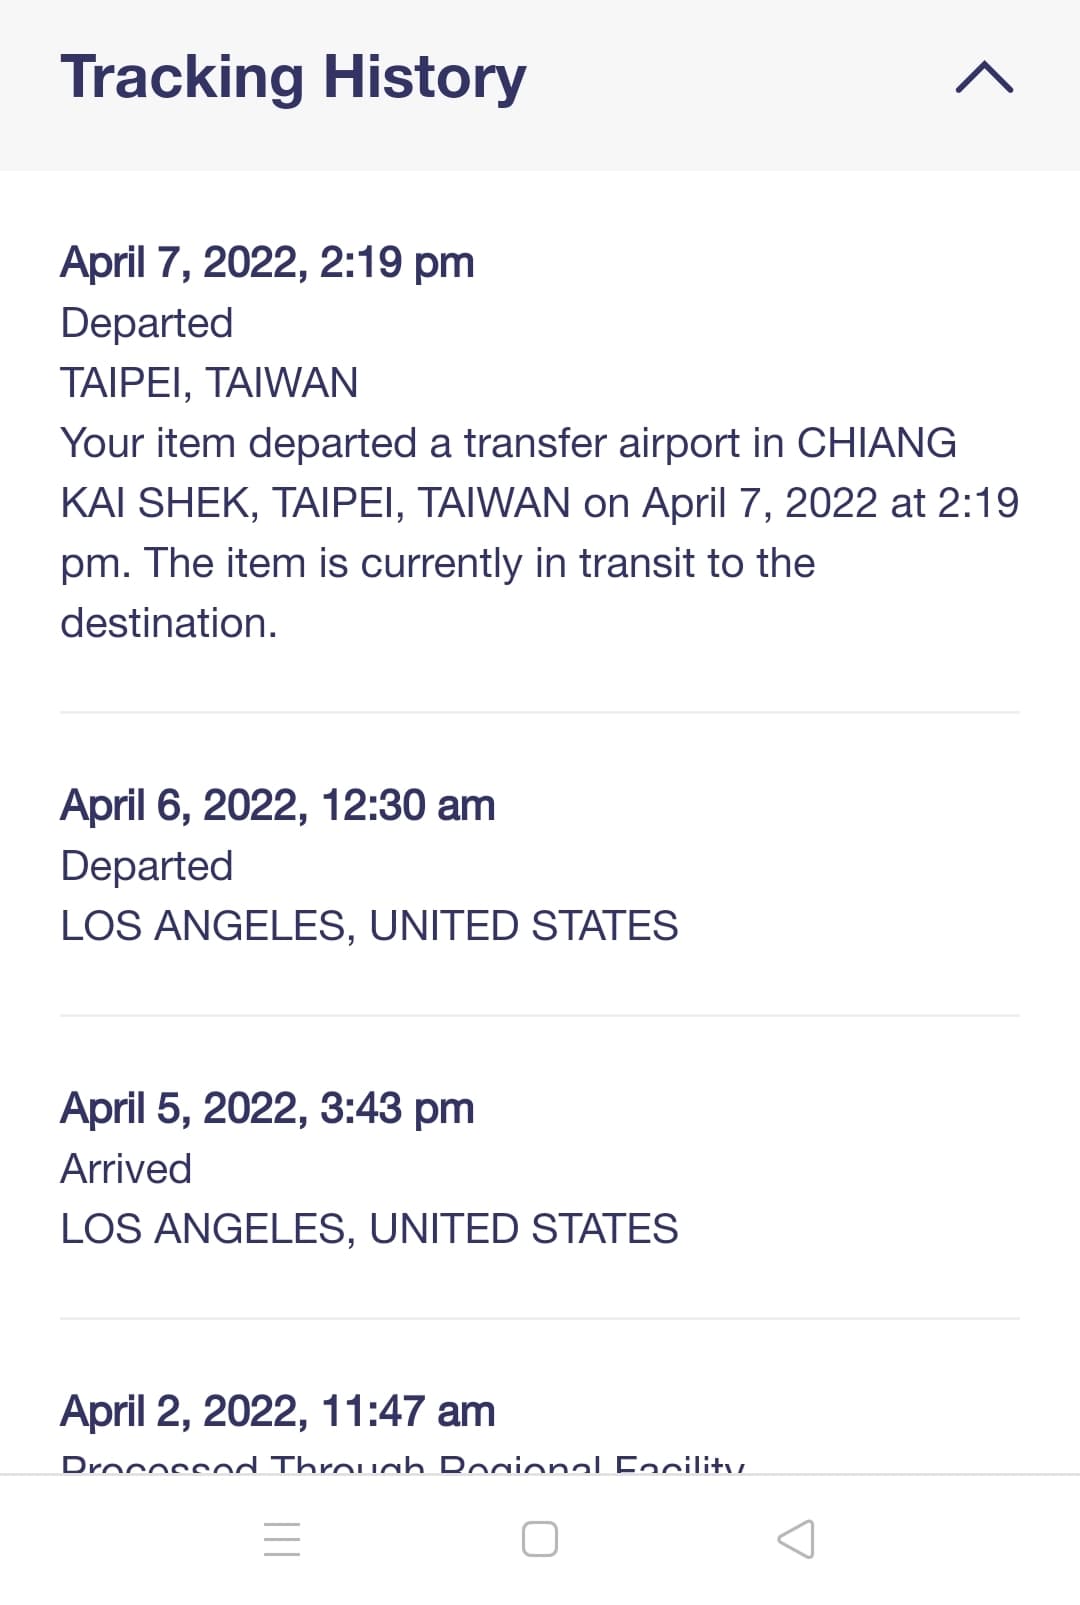1080x1605 pixels.
Task: Click LOS ANGELES location under Arrived status
Action: (x=369, y=1229)
